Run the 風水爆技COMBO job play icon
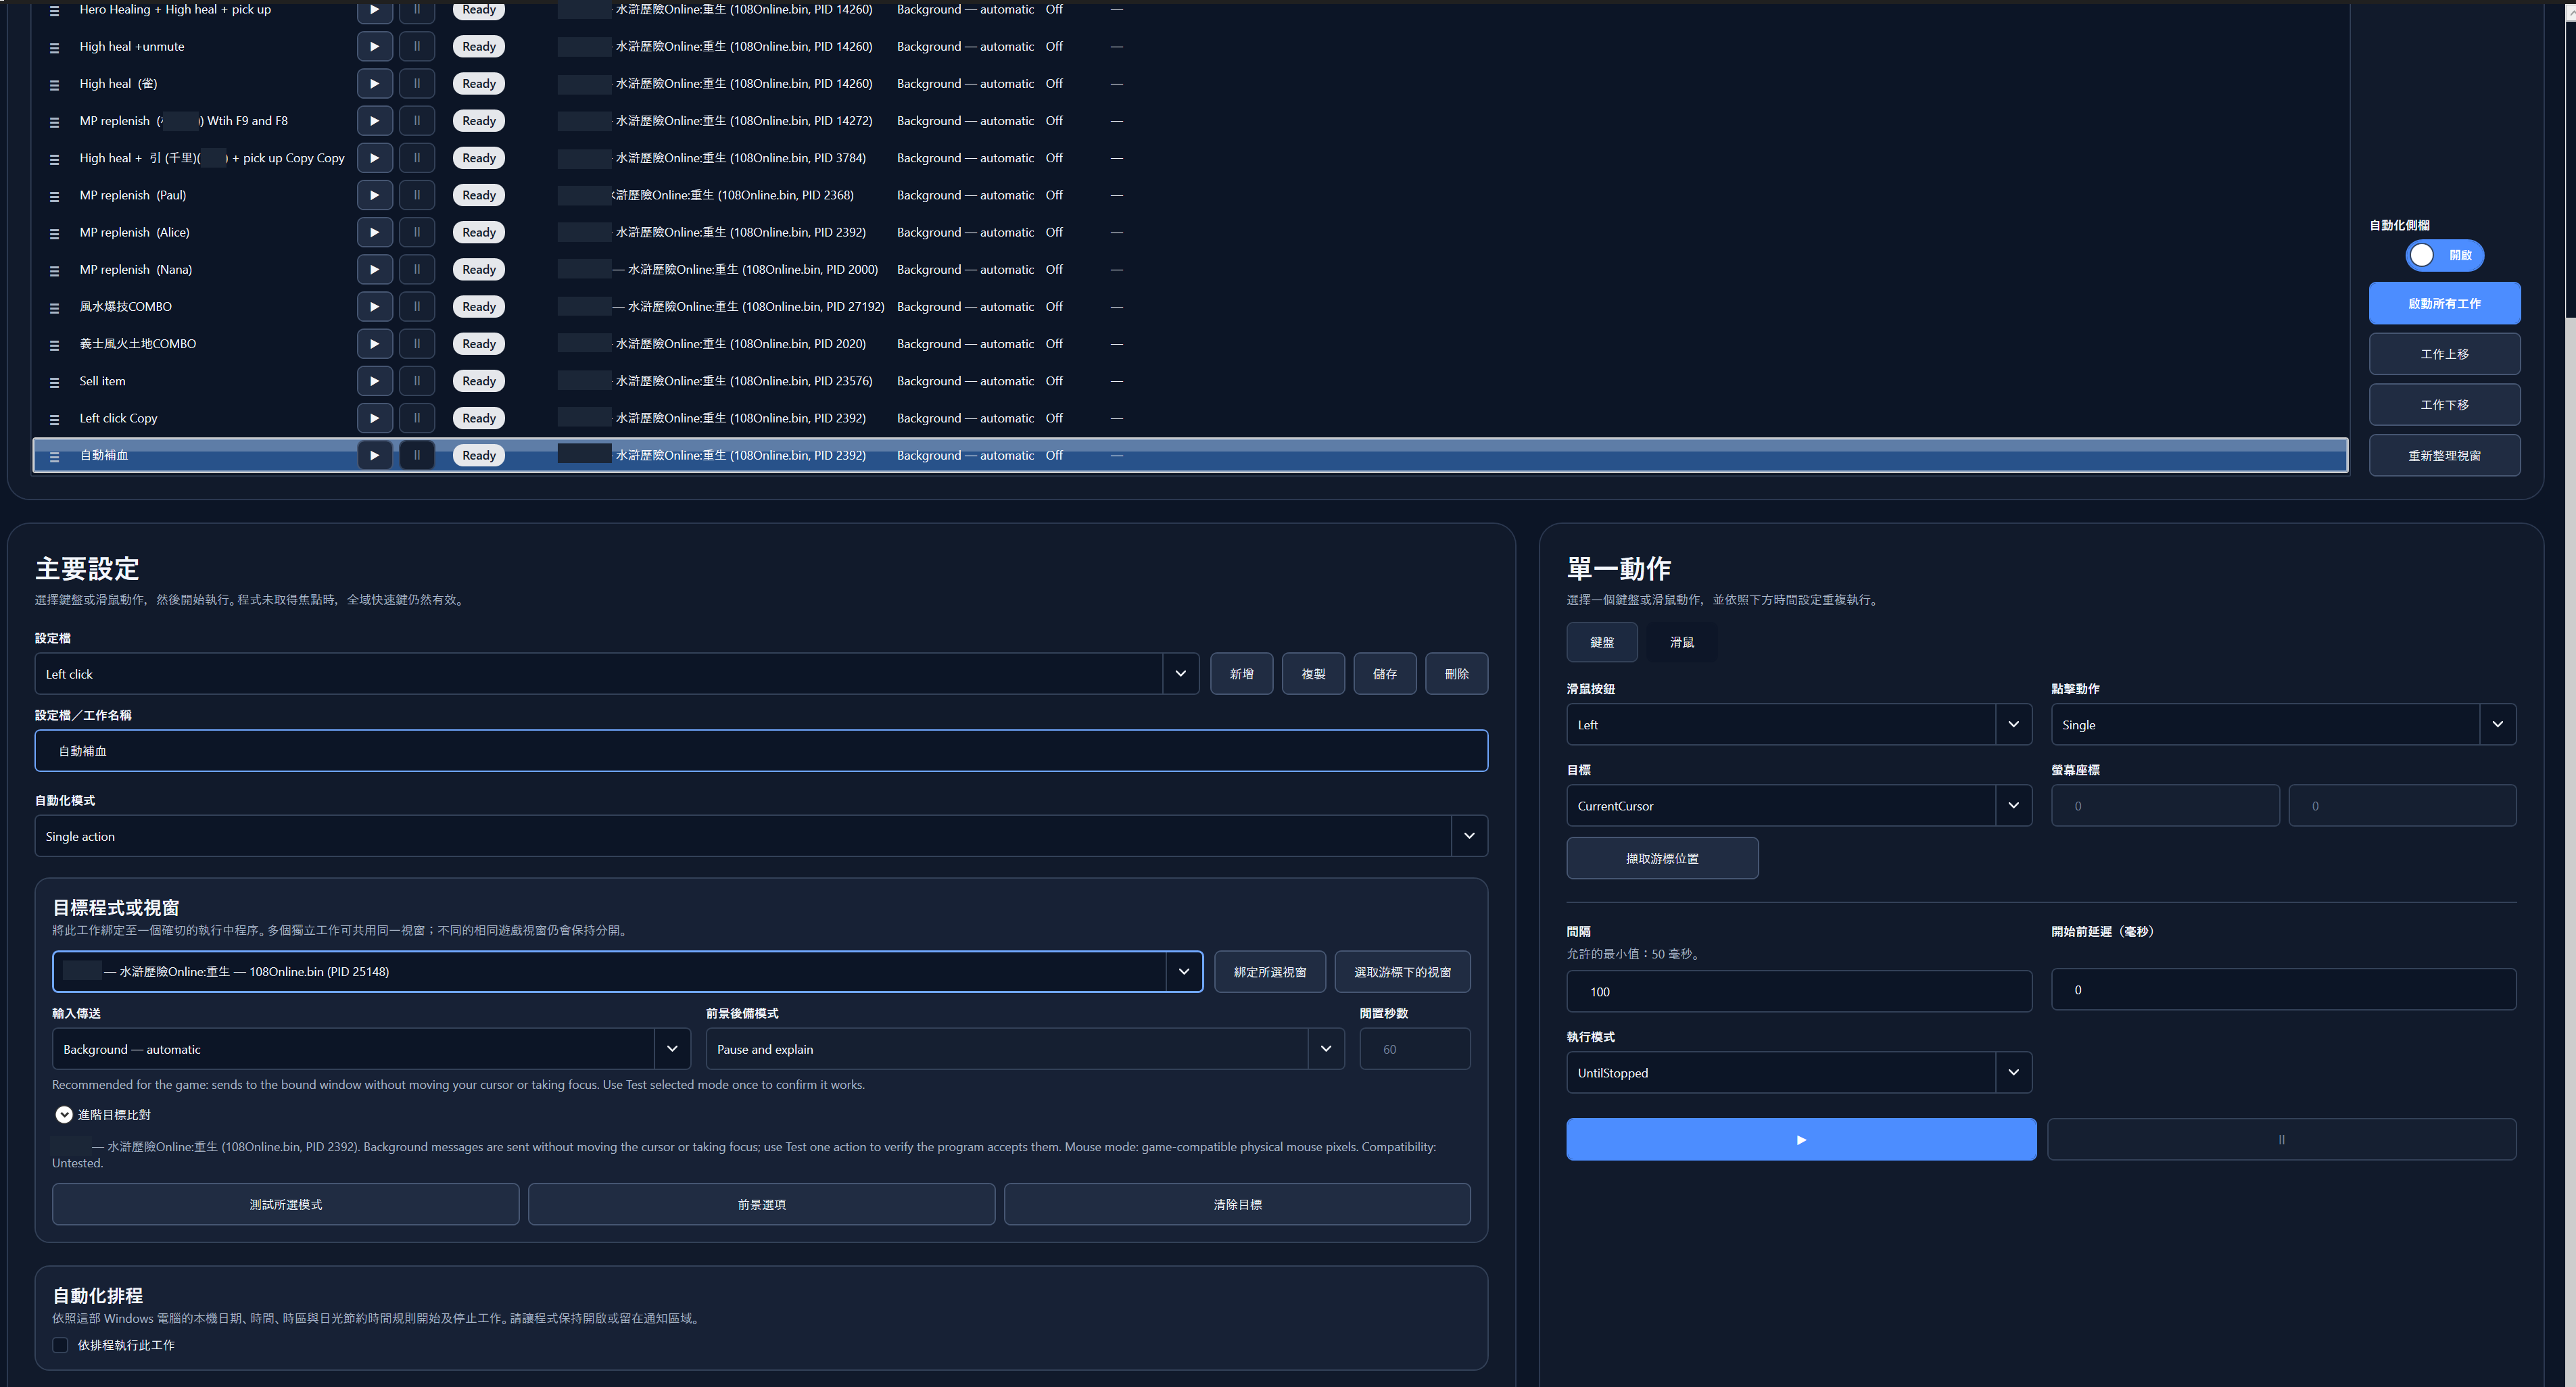The height and width of the screenshot is (1387, 2576). [374, 306]
